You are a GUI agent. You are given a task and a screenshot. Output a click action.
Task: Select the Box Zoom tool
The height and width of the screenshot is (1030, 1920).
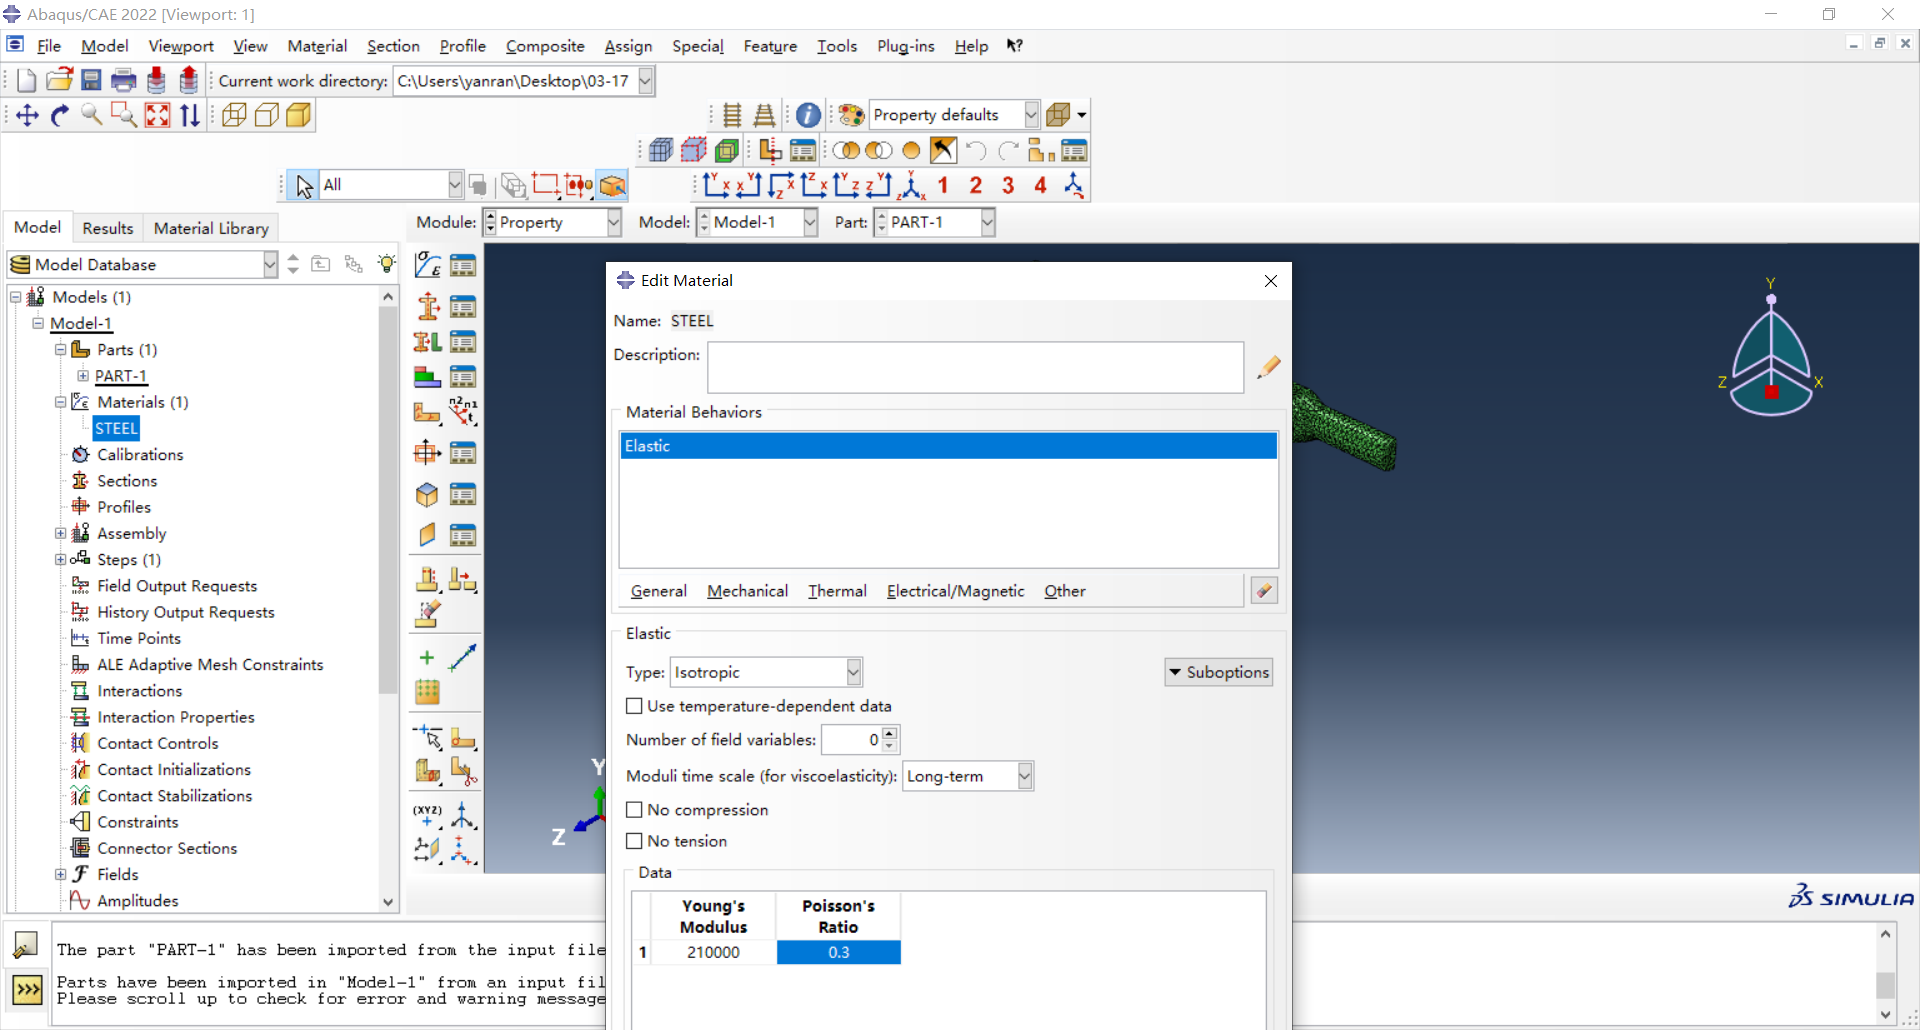tap(124, 115)
